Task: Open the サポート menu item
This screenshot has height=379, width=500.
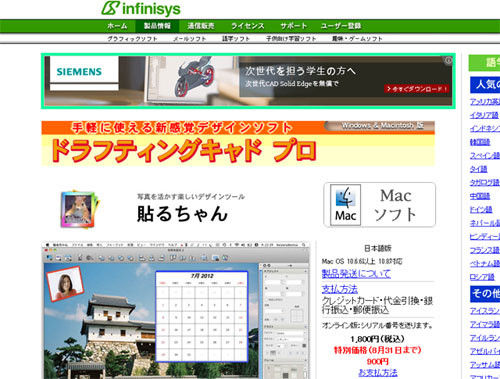Action: (x=293, y=26)
